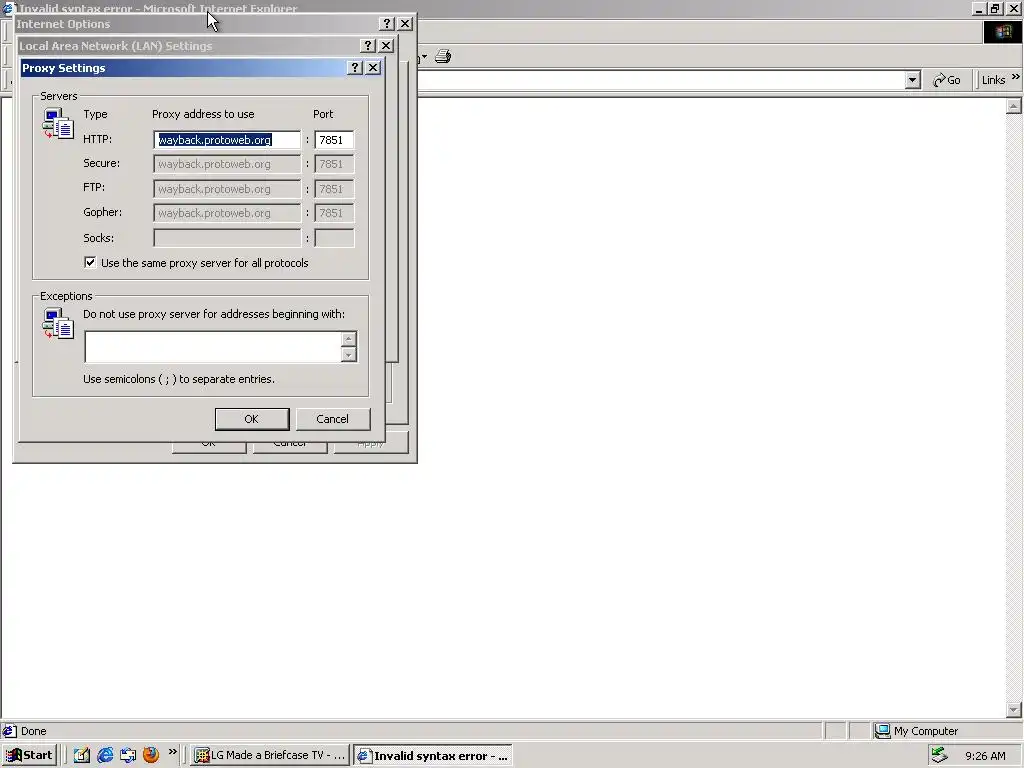
Task: Expand the Quick Launch overflow chevron
Action: [172, 752]
